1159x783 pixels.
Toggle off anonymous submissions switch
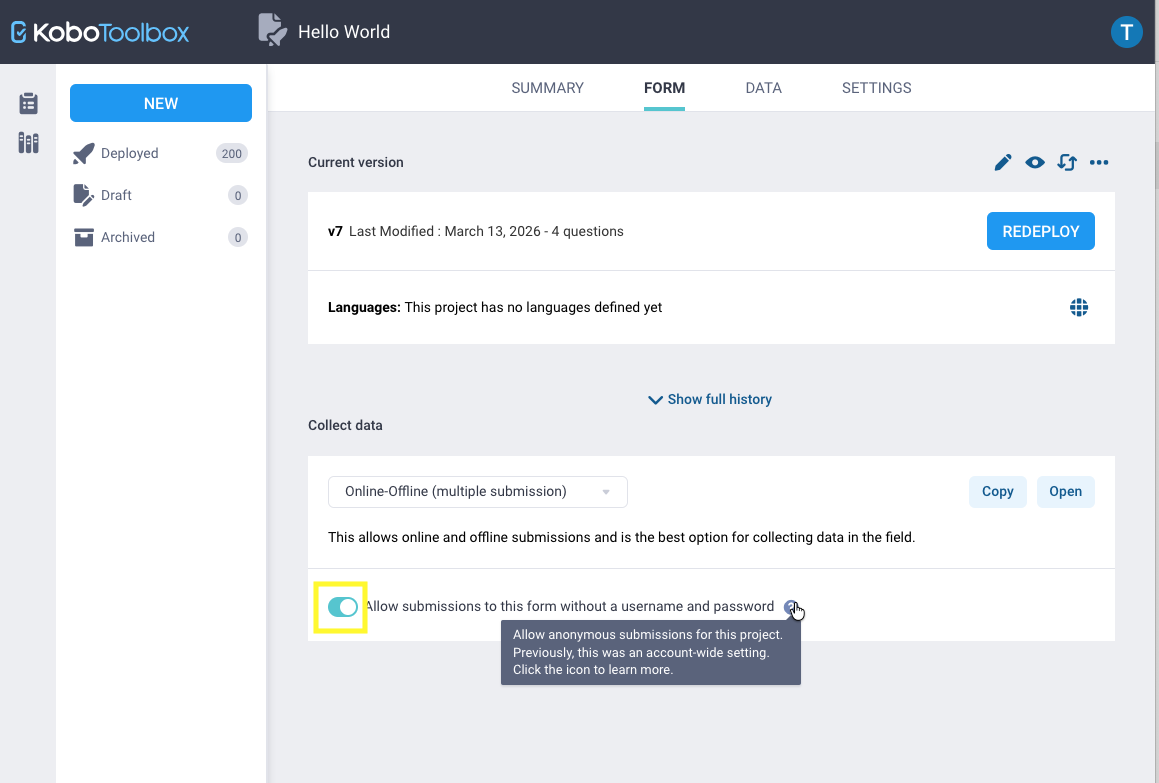pyautogui.click(x=342, y=607)
